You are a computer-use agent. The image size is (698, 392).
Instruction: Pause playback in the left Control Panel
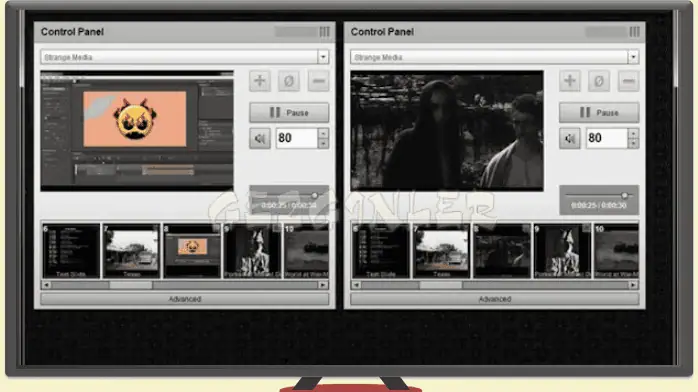[x=289, y=113]
